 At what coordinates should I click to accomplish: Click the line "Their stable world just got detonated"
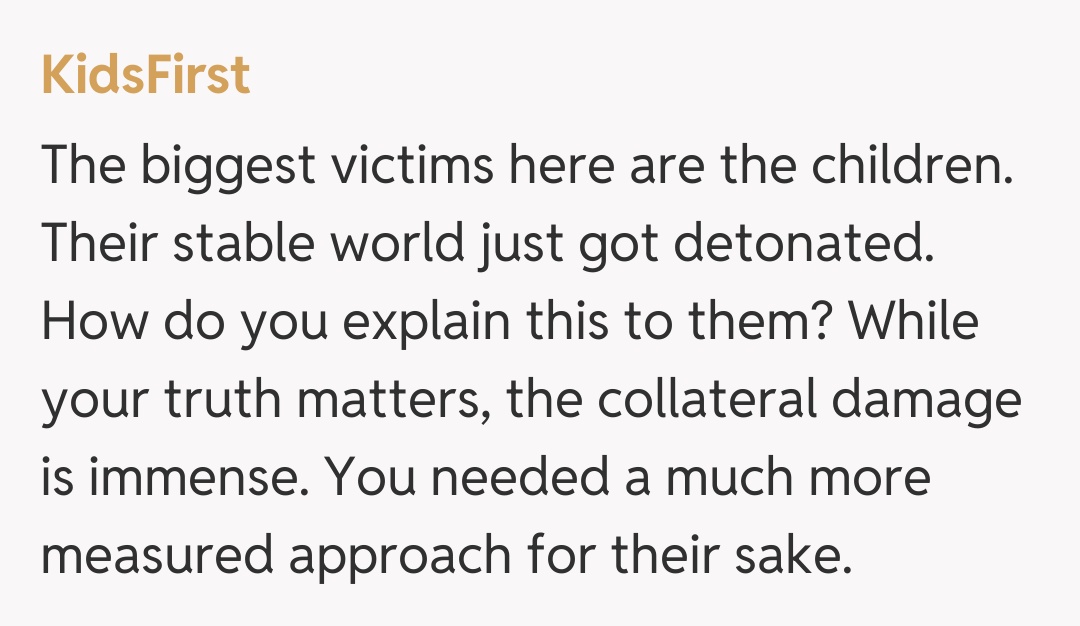point(486,244)
